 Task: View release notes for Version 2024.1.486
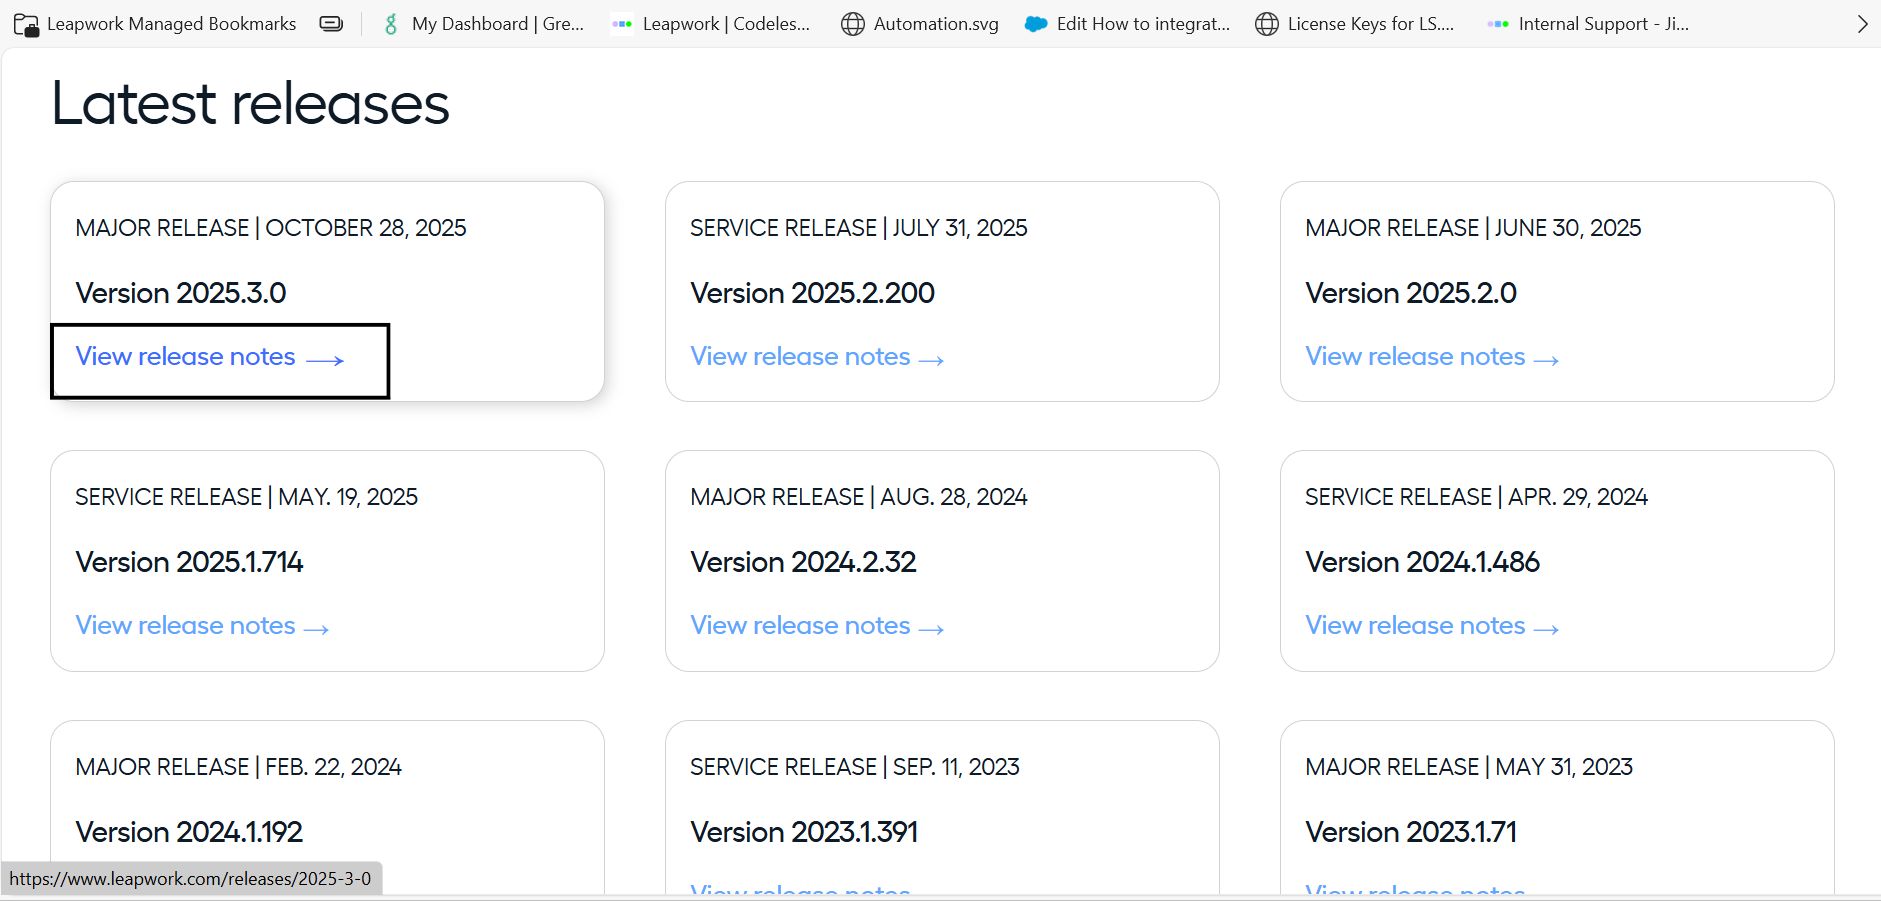(x=1431, y=626)
